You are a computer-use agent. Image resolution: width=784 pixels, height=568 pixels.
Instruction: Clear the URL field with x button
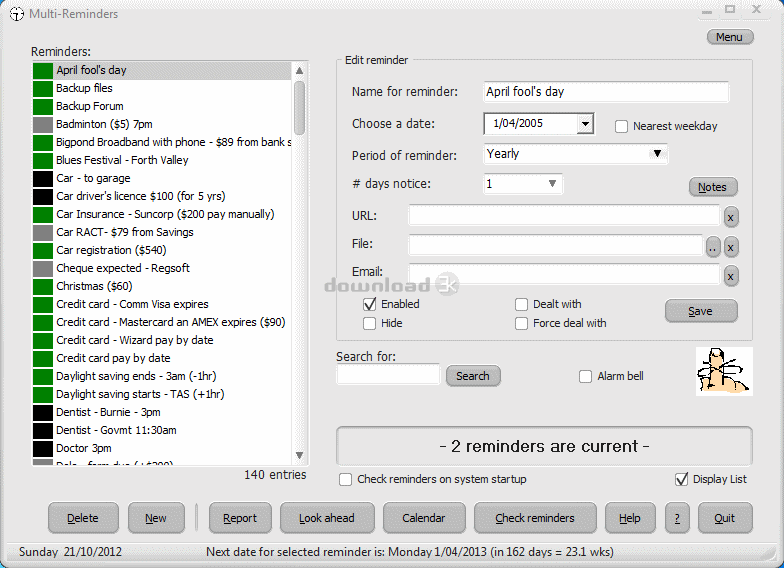pos(730,218)
